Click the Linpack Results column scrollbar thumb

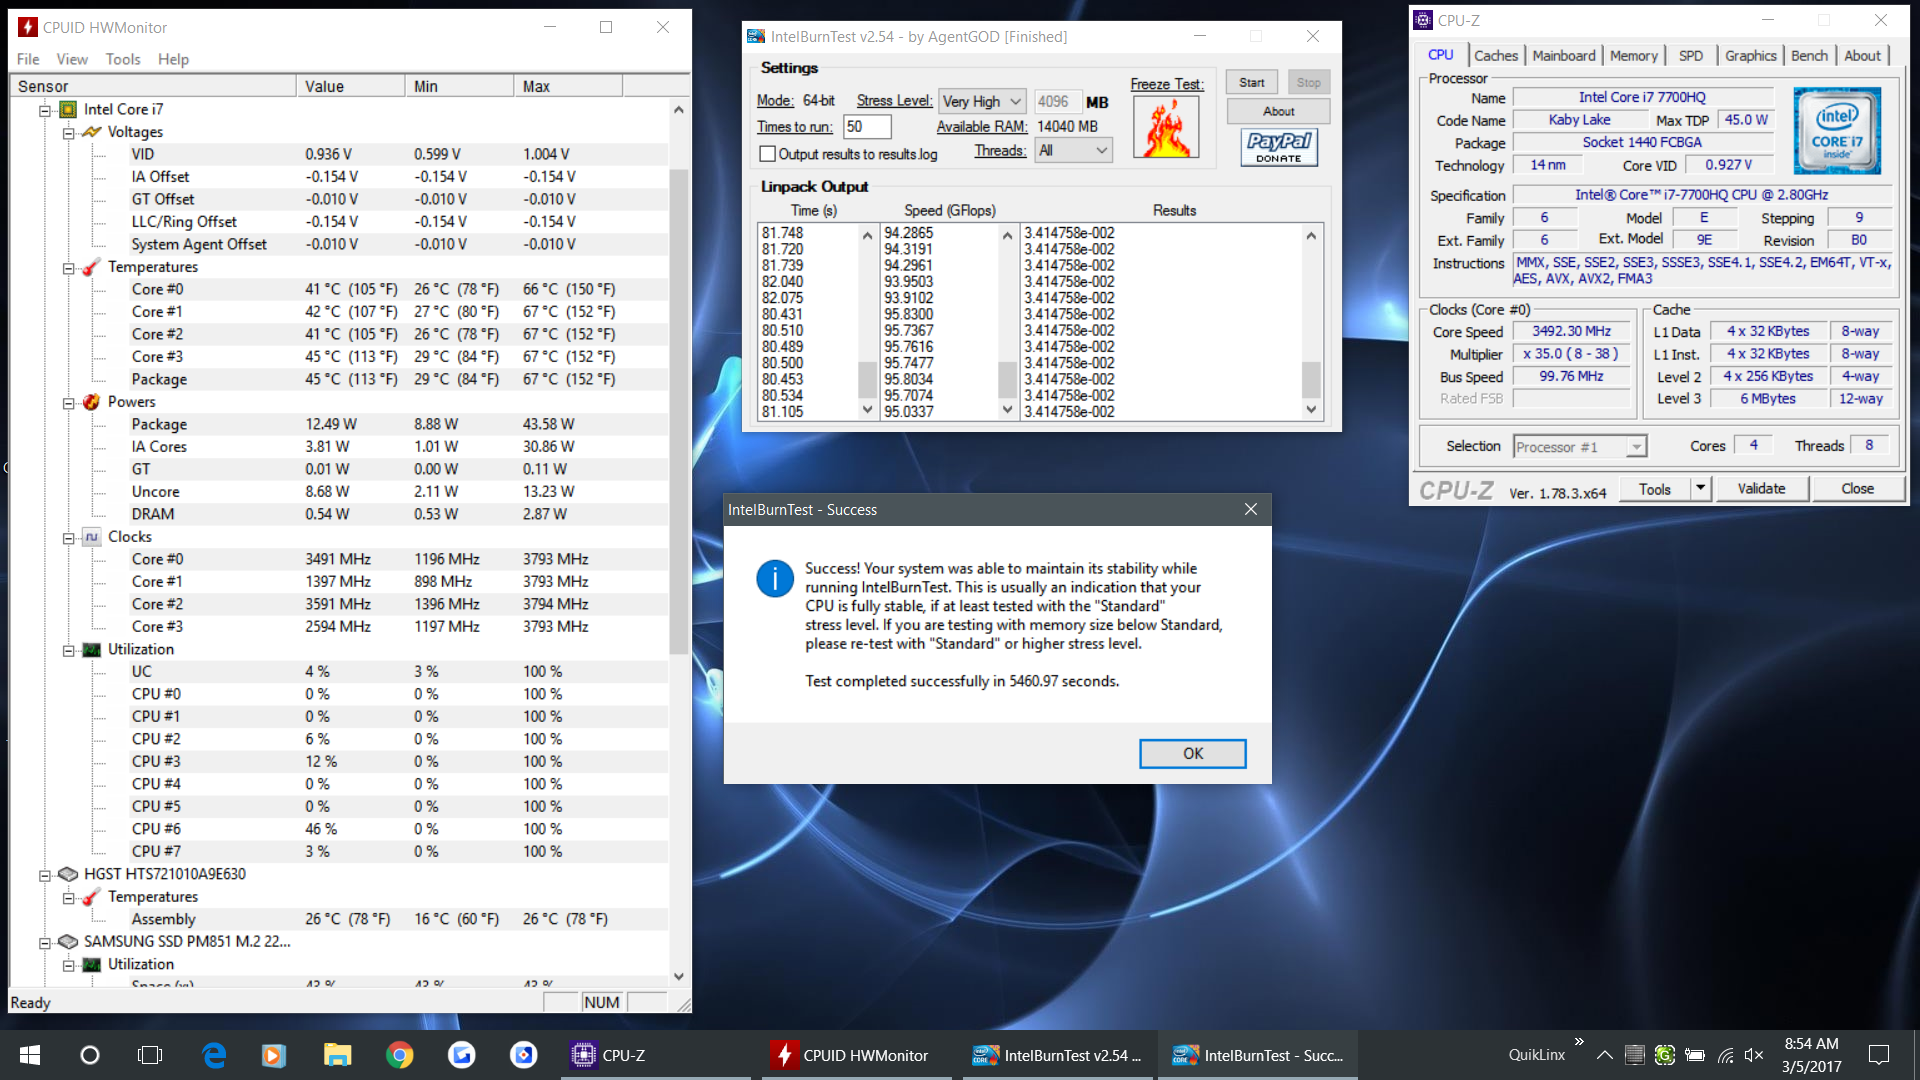coord(1311,379)
